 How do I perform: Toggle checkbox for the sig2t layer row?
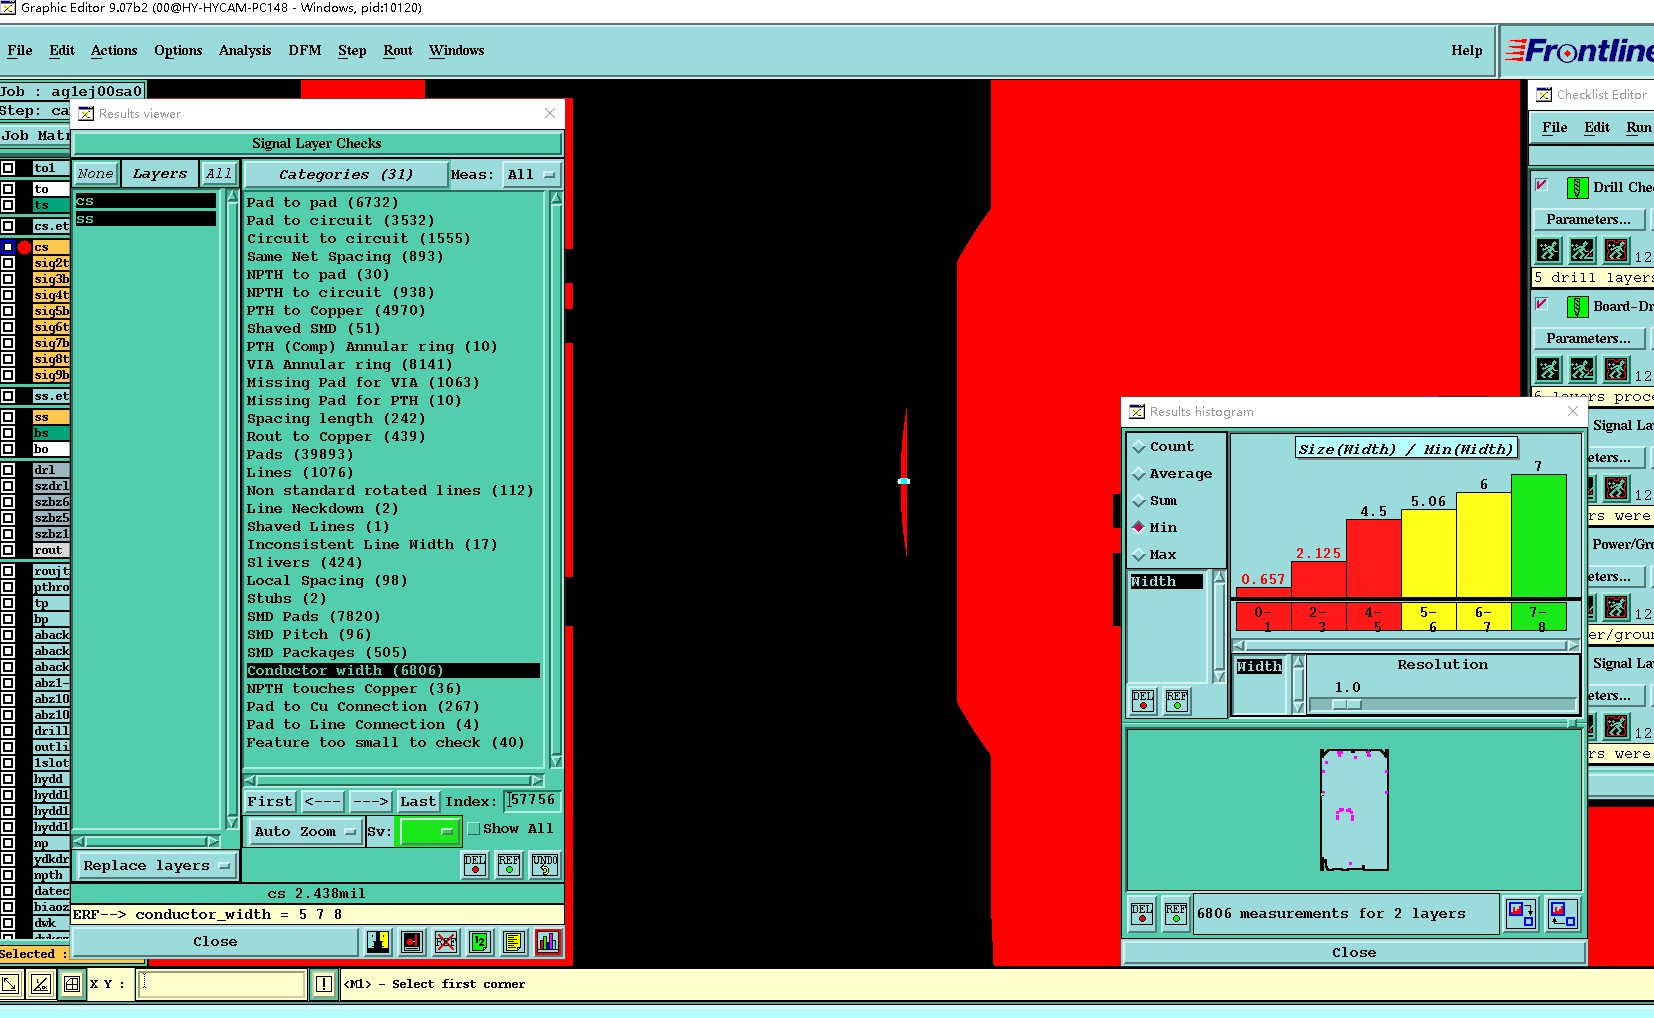pos(8,263)
